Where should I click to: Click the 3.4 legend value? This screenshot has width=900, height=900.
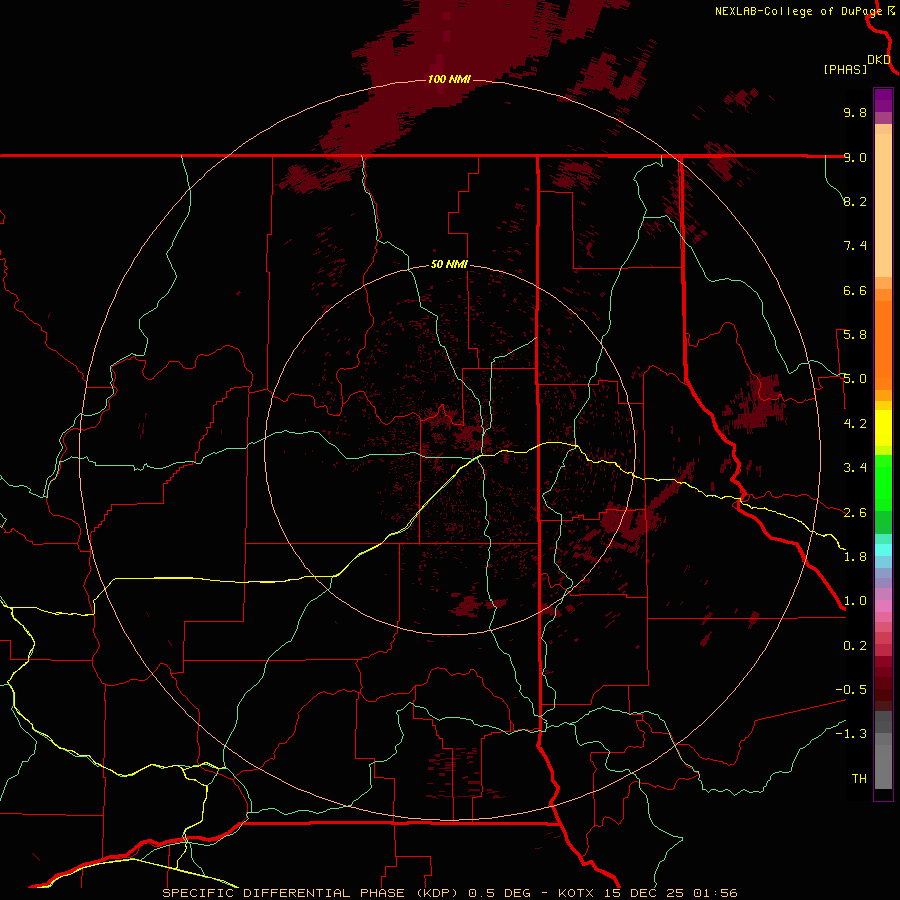tap(855, 468)
